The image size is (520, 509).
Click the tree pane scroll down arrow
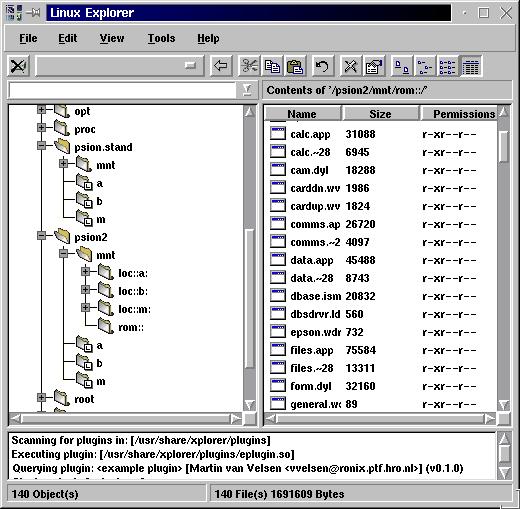pyautogui.click(x=249, y=405)
